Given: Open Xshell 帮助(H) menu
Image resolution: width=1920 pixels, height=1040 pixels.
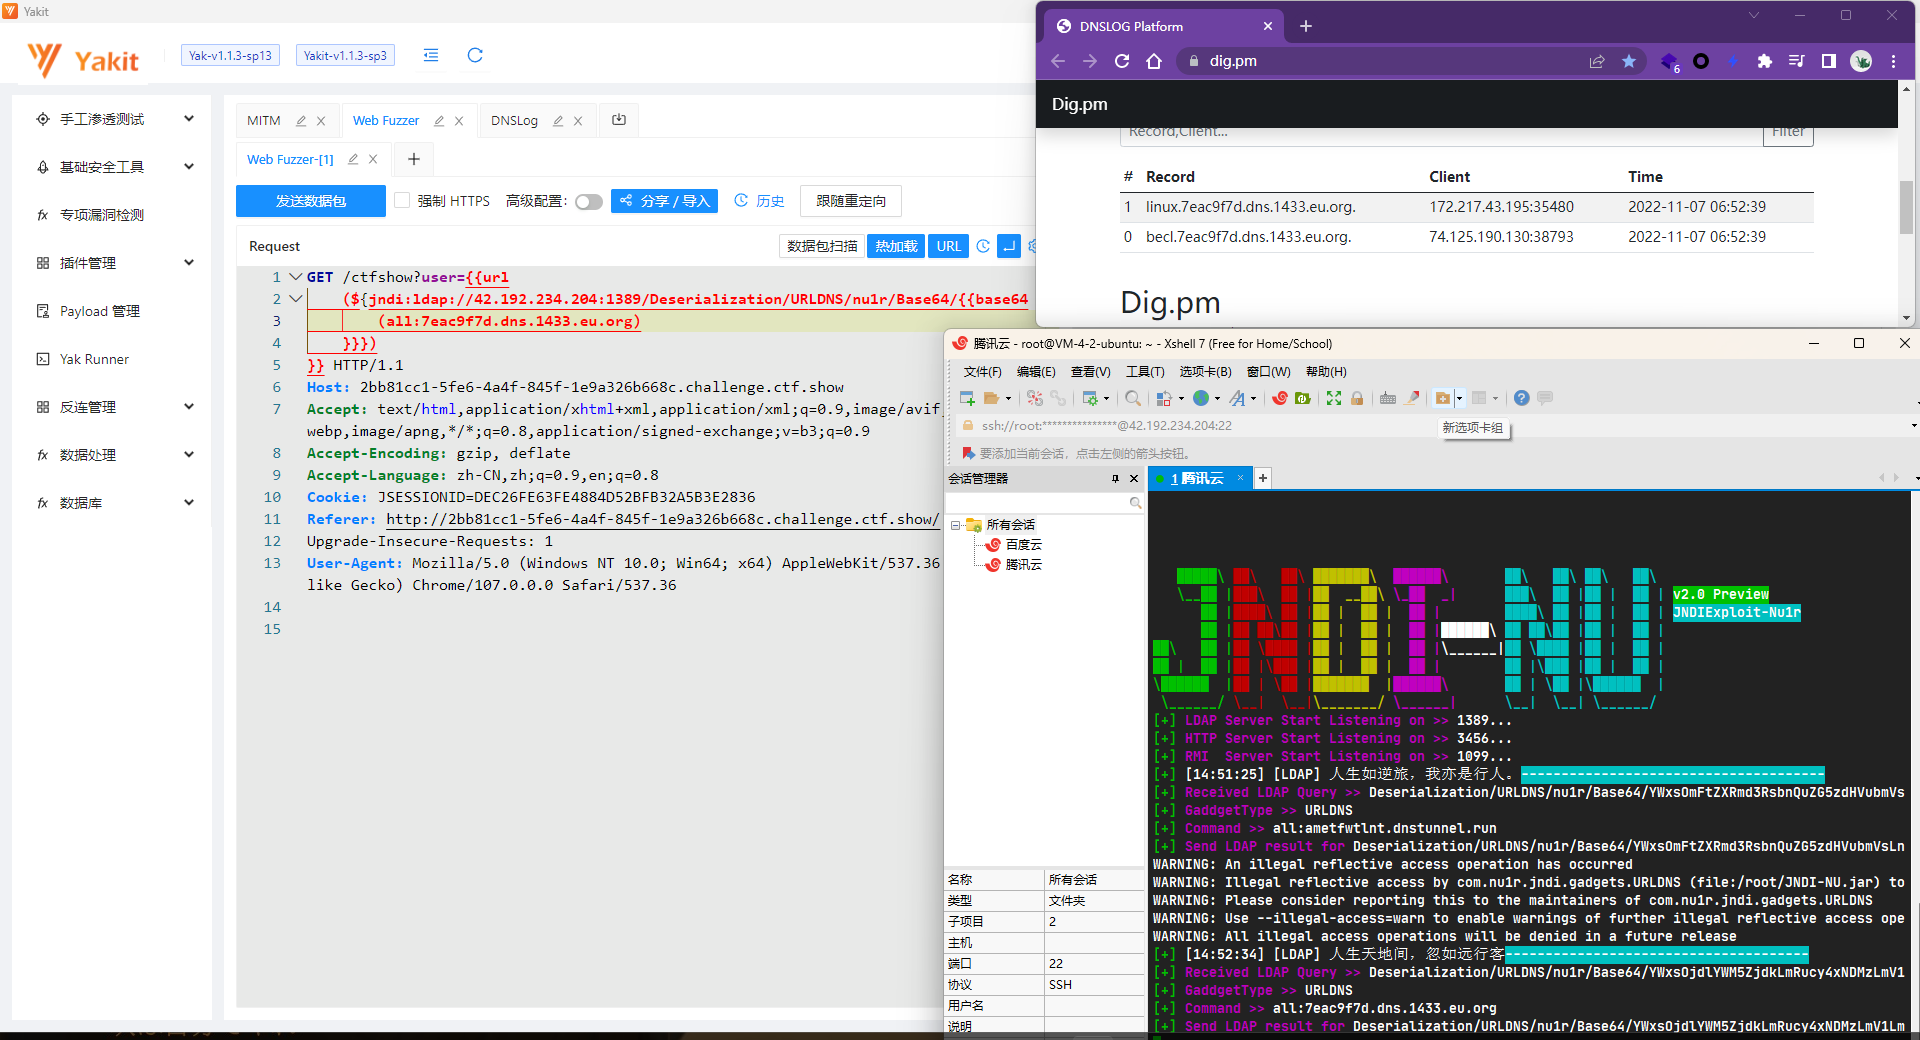Looking at the screenshot, I should 1326,372.
